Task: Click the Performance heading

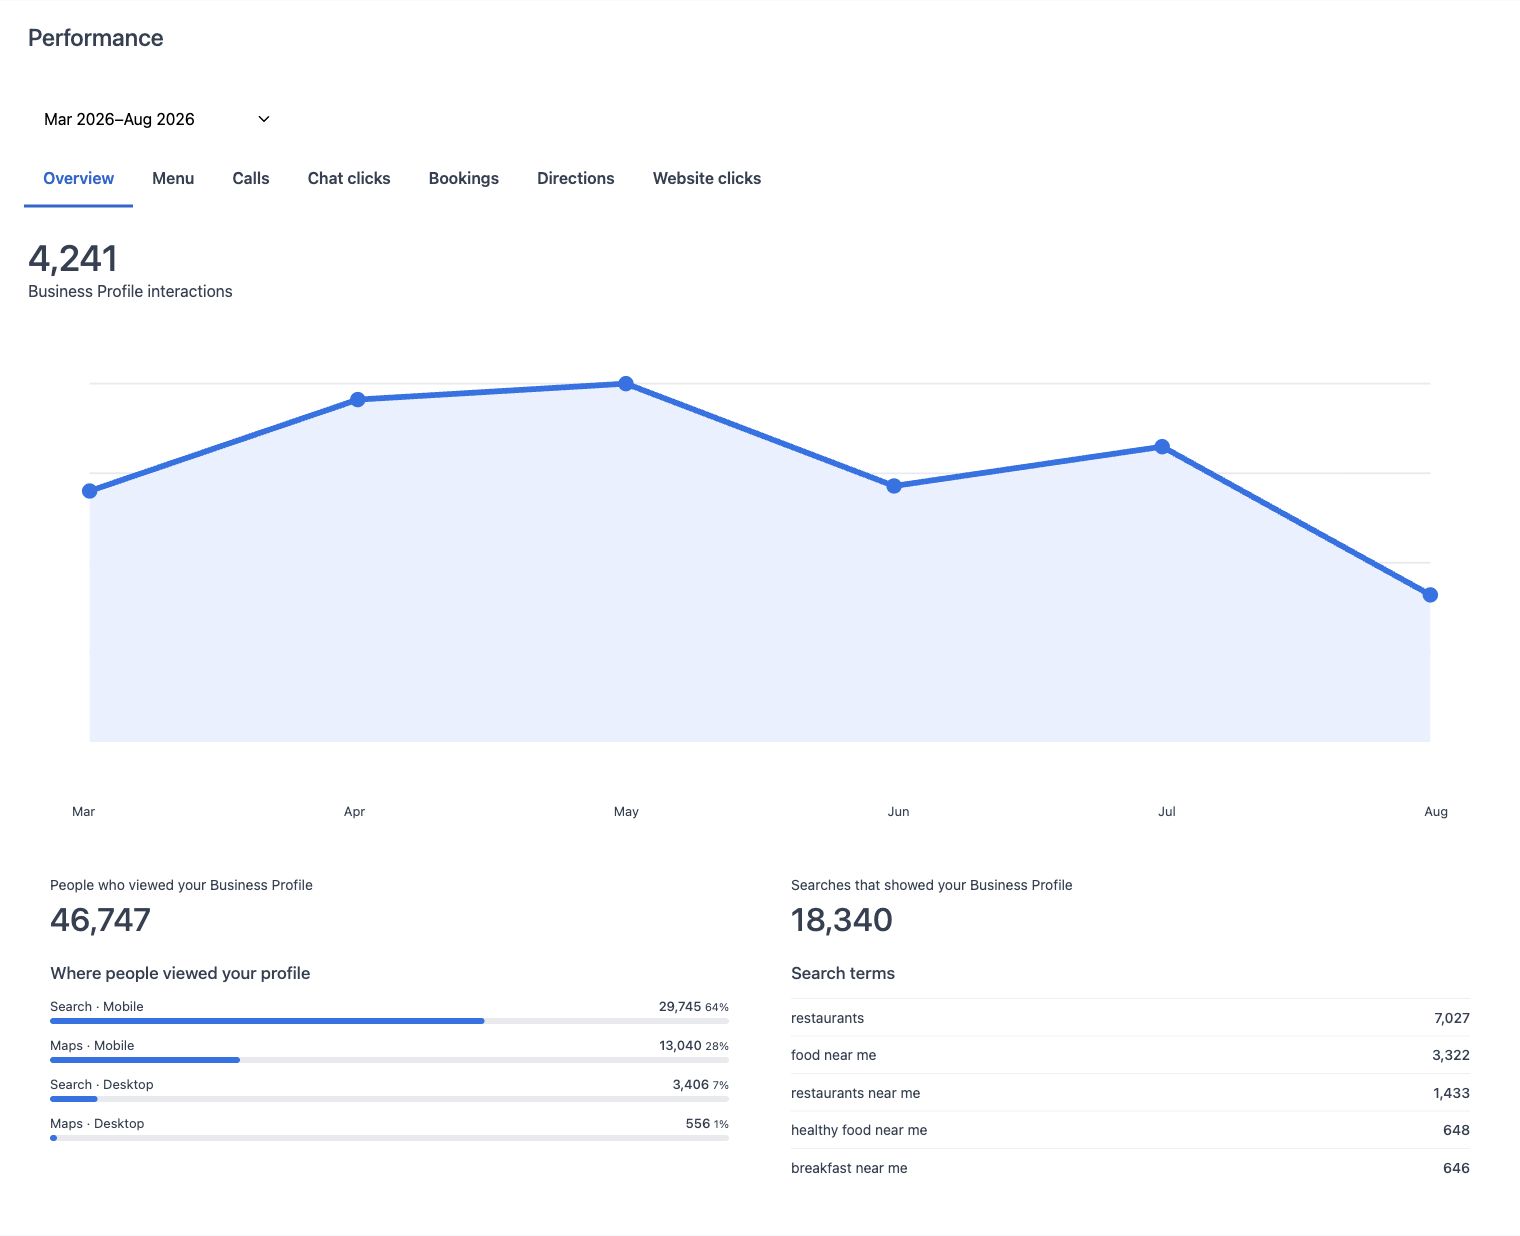Action: pyautogui.click(x=96, y=38)
